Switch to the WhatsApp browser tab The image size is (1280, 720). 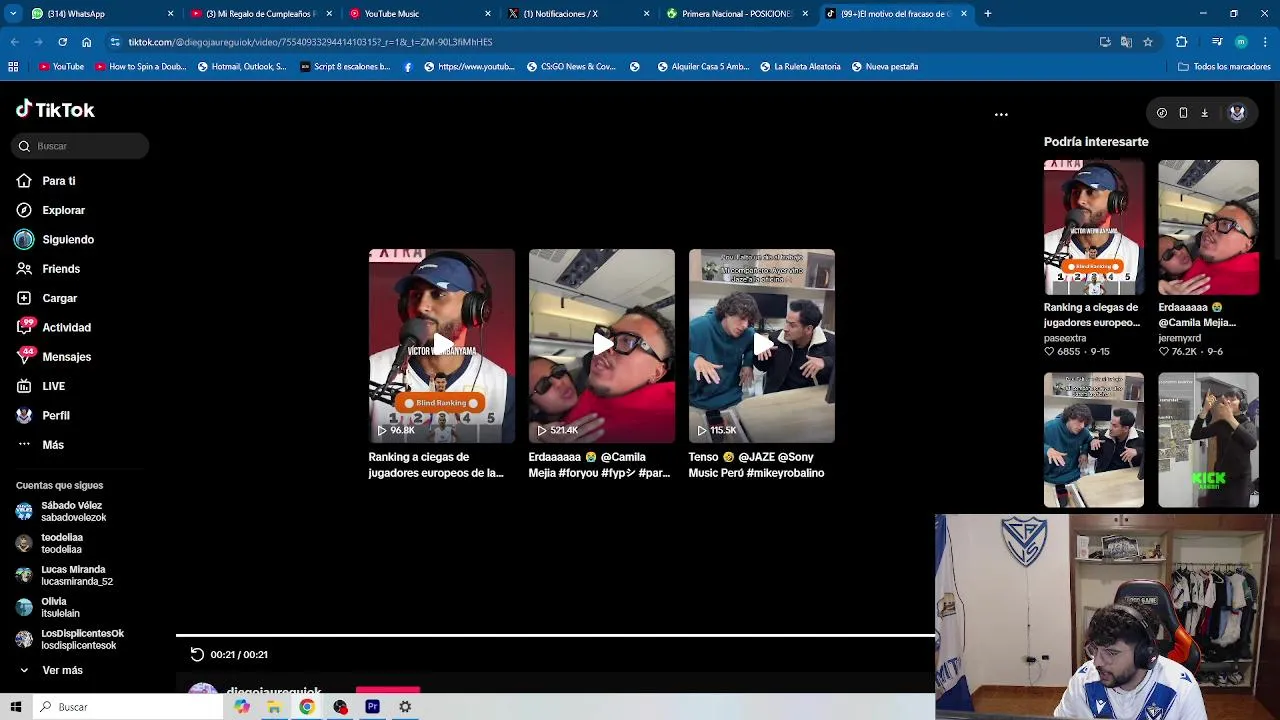[100, 14]
